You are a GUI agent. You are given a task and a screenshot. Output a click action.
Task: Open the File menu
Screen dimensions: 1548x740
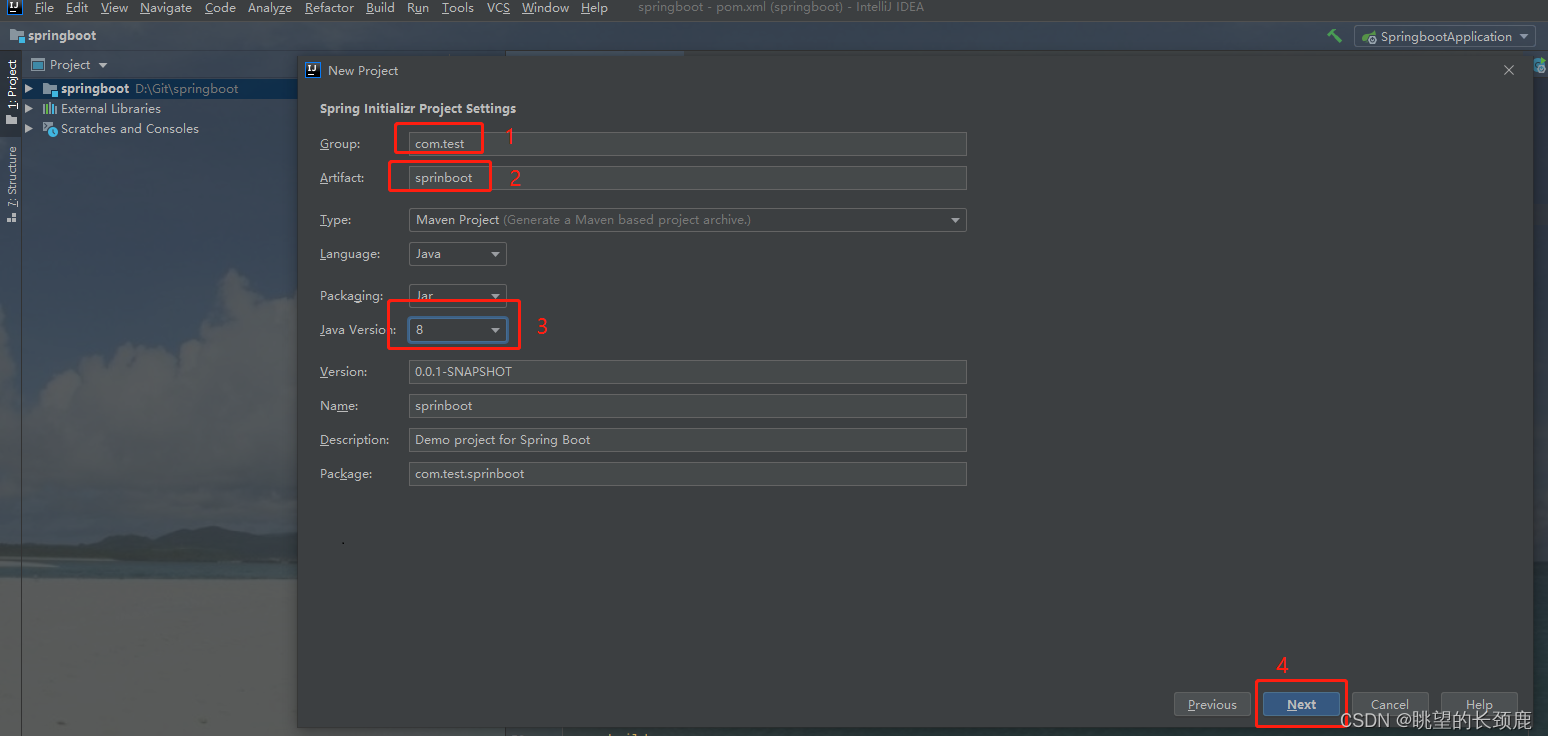[44, 8]
